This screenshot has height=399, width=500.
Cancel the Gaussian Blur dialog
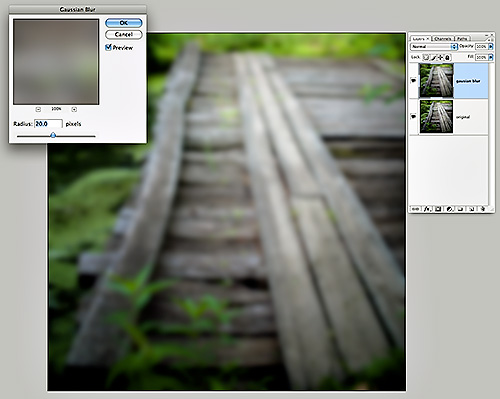click(124, 34)
